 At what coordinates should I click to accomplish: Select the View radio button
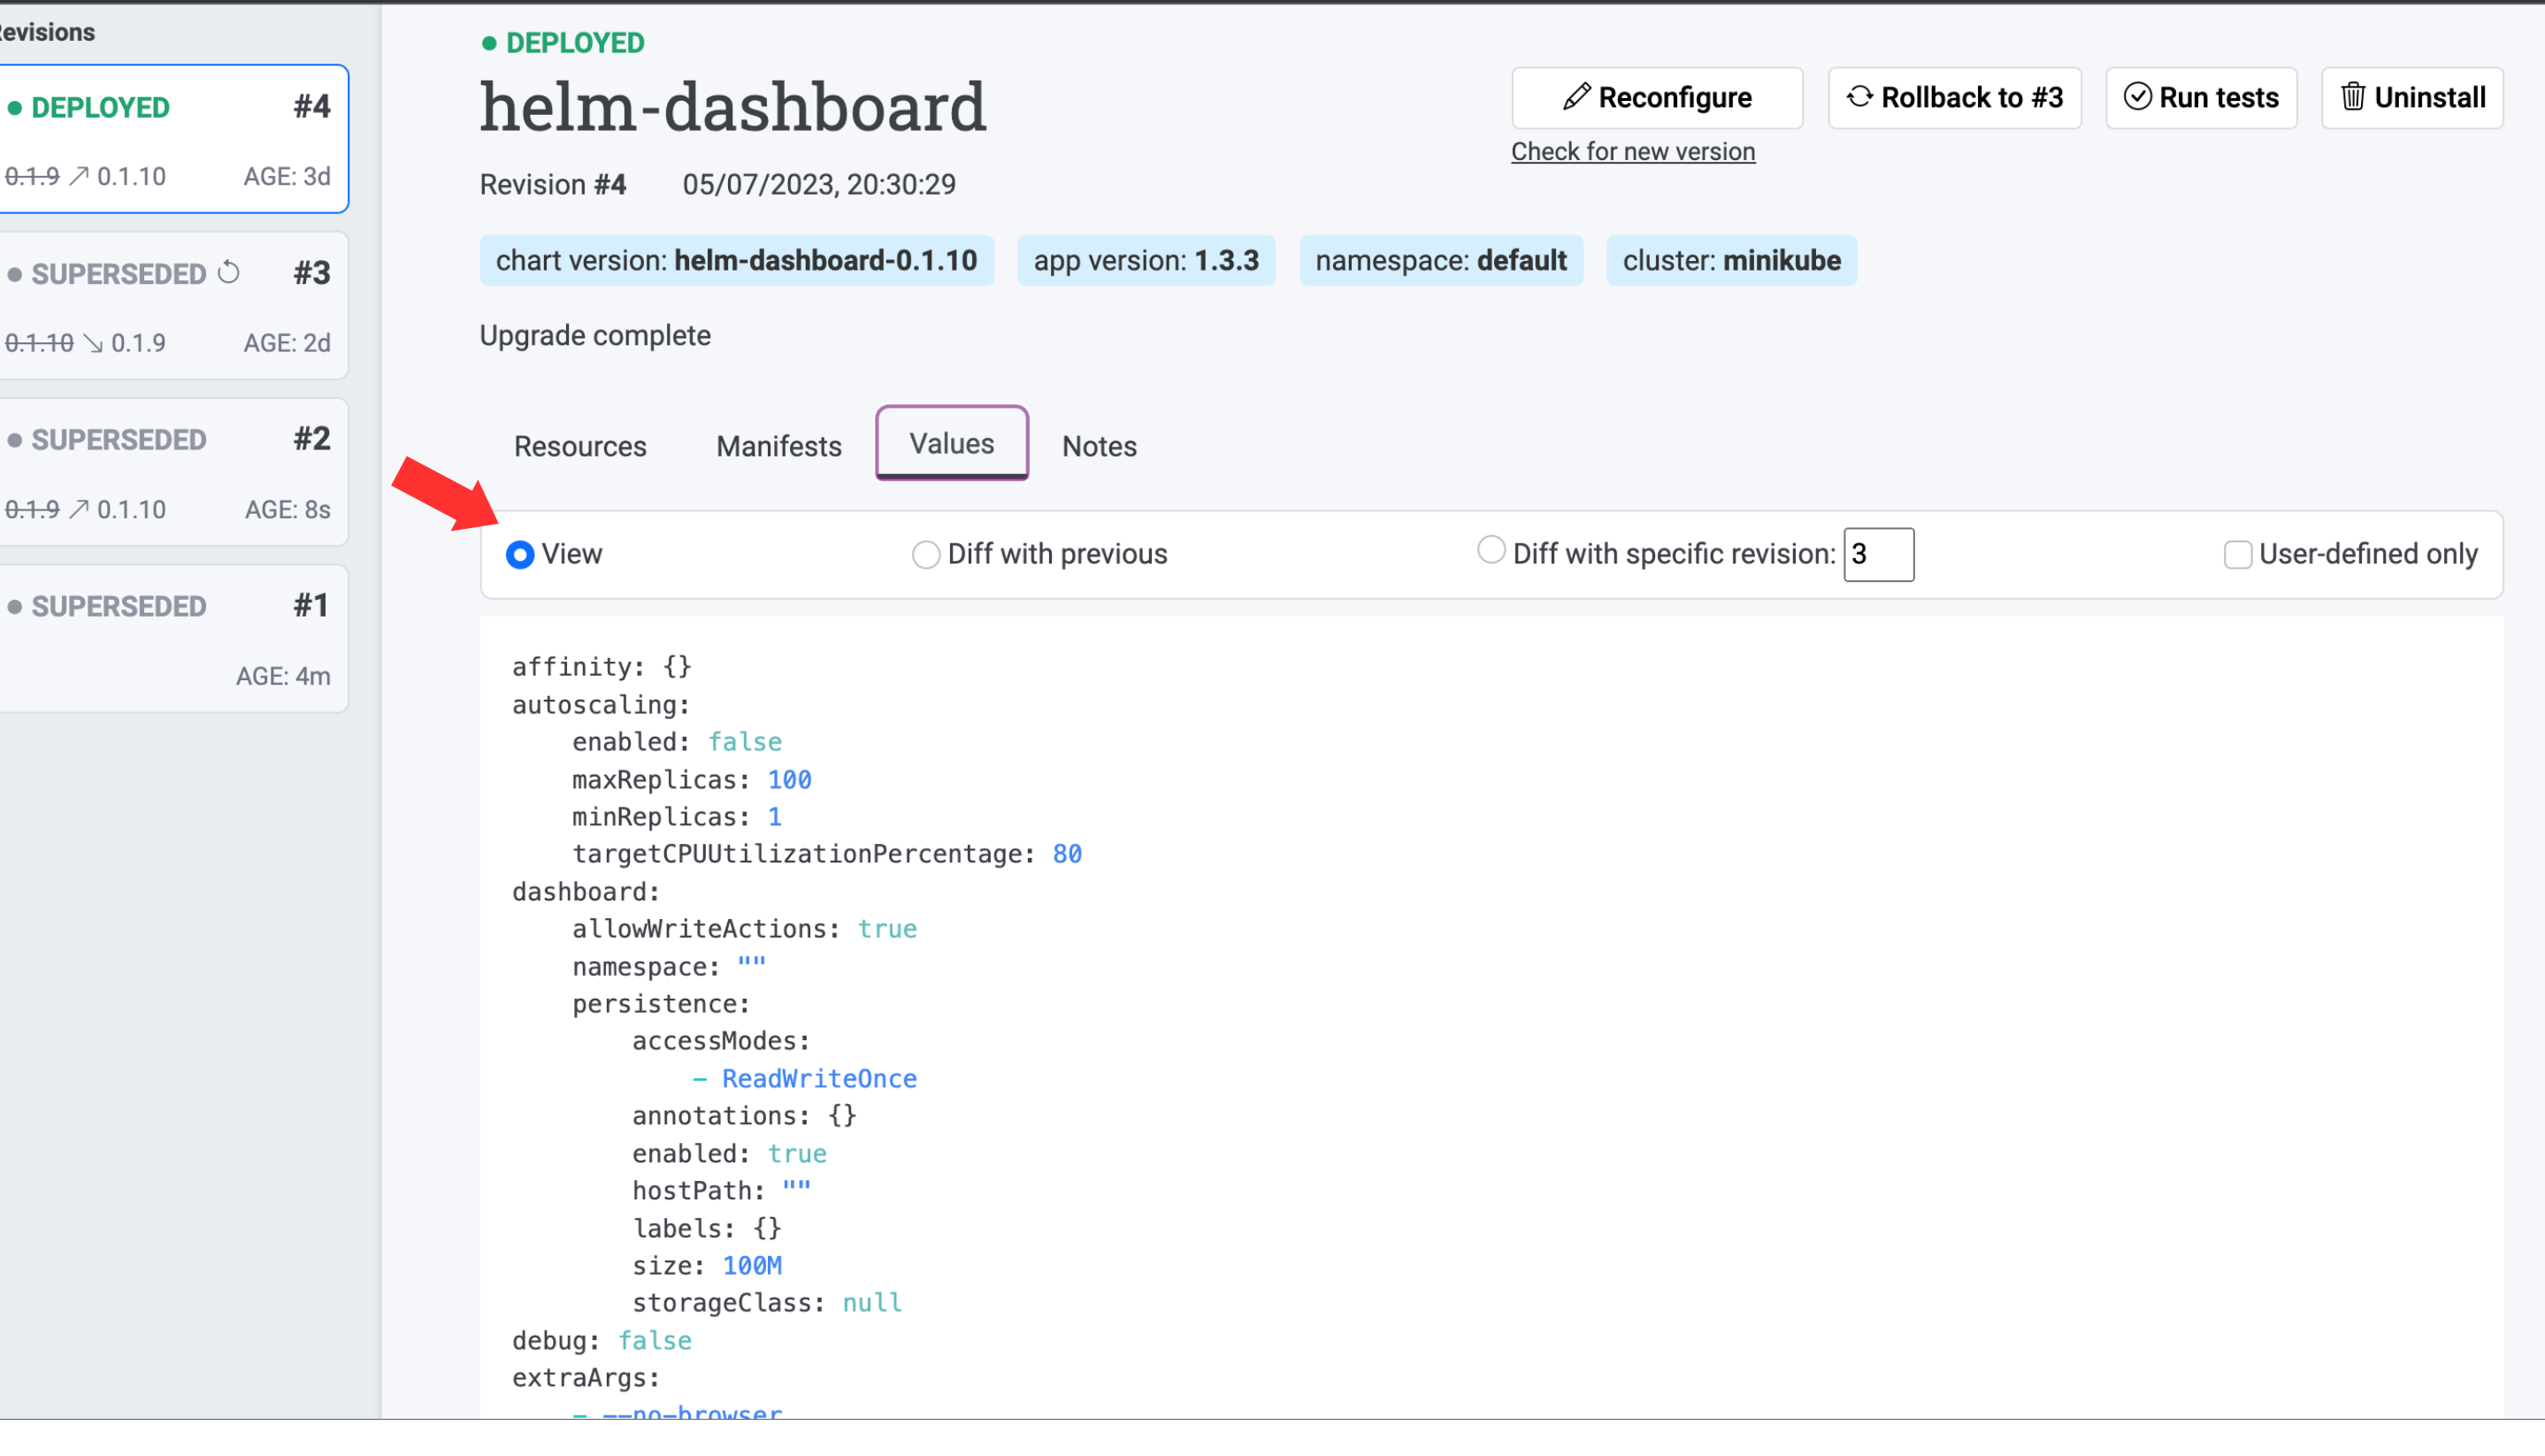tap(520, 554)
